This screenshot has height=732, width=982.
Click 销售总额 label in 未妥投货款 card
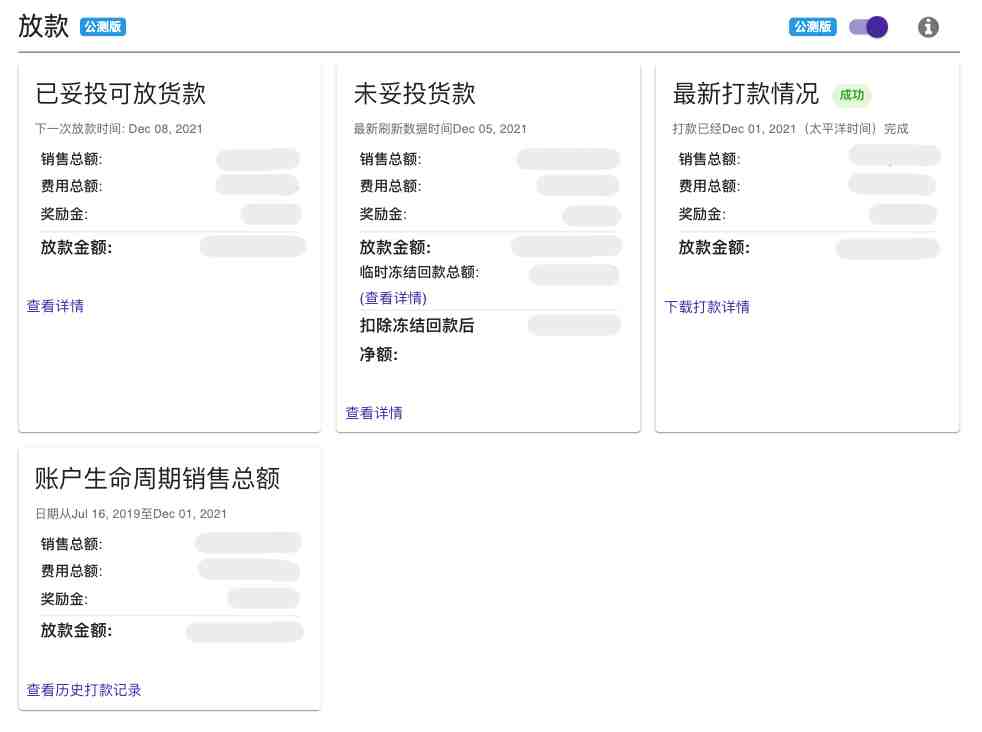(x=390, y=159)
